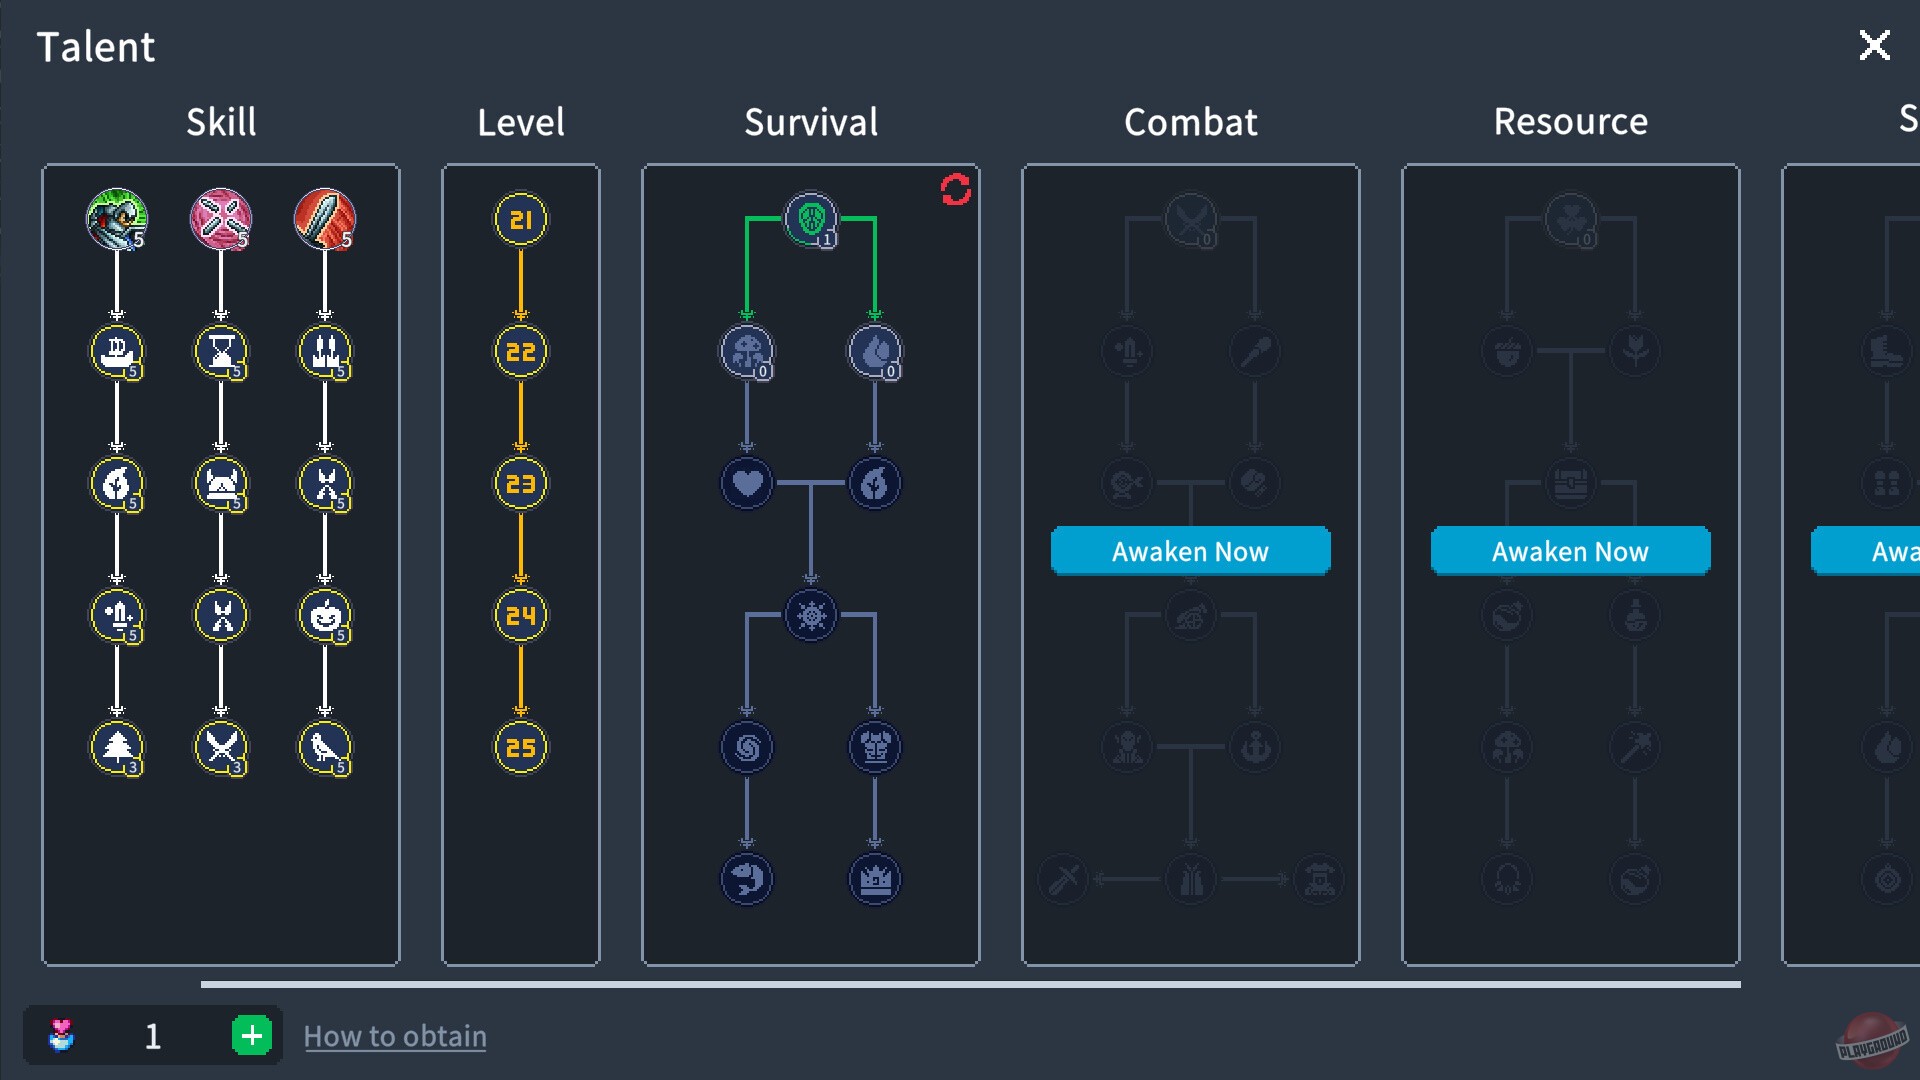Click the green plus to add talent points
Screen dimensions: 1920x1080
252,1036
